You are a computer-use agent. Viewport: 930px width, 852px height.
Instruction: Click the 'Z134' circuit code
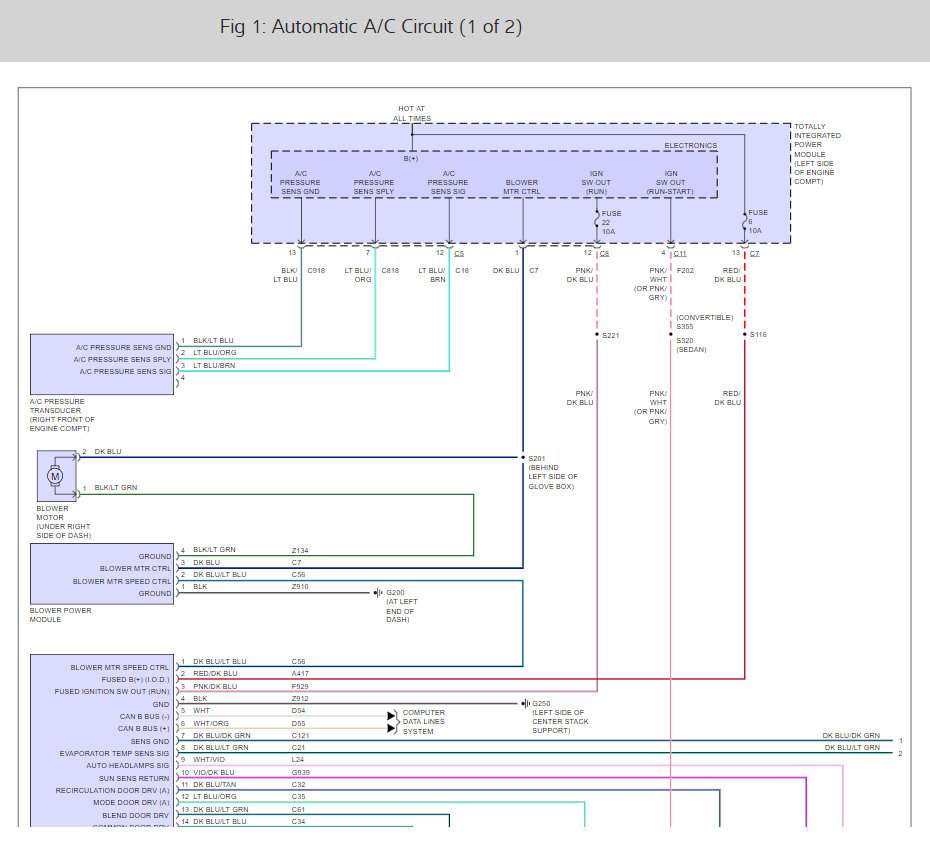tap(300, 551)
